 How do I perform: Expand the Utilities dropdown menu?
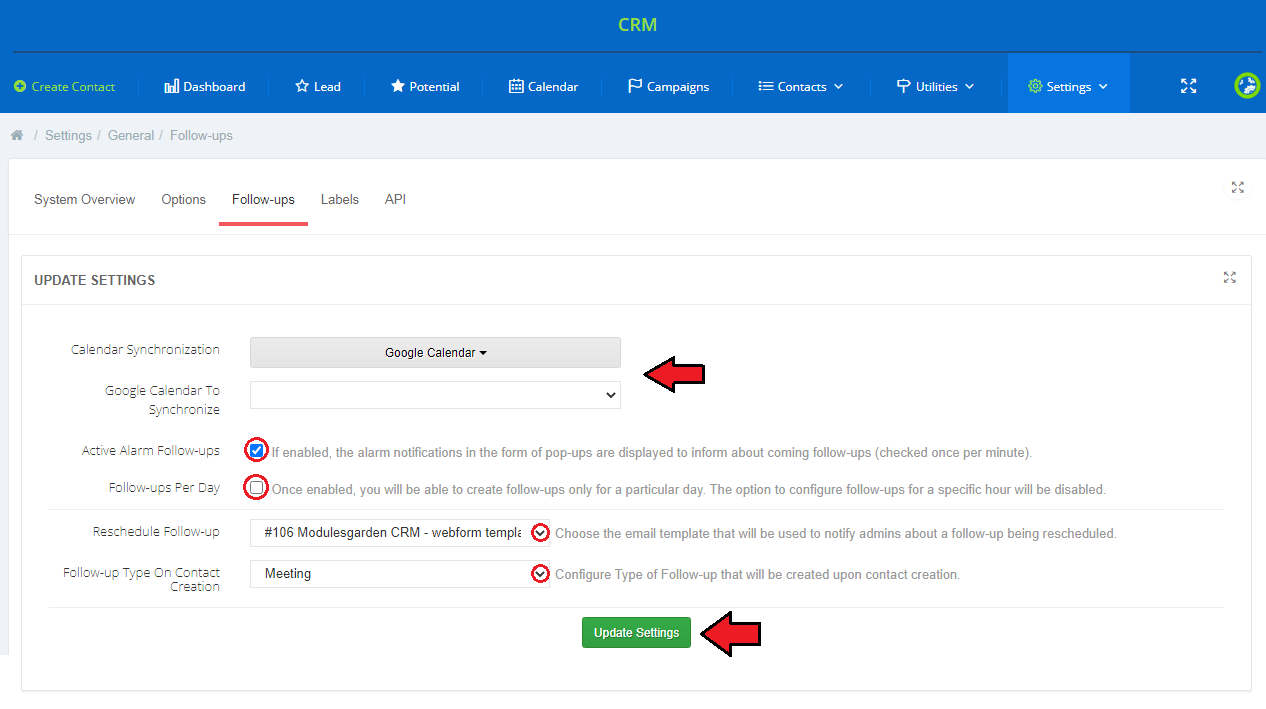coord(935,87)
